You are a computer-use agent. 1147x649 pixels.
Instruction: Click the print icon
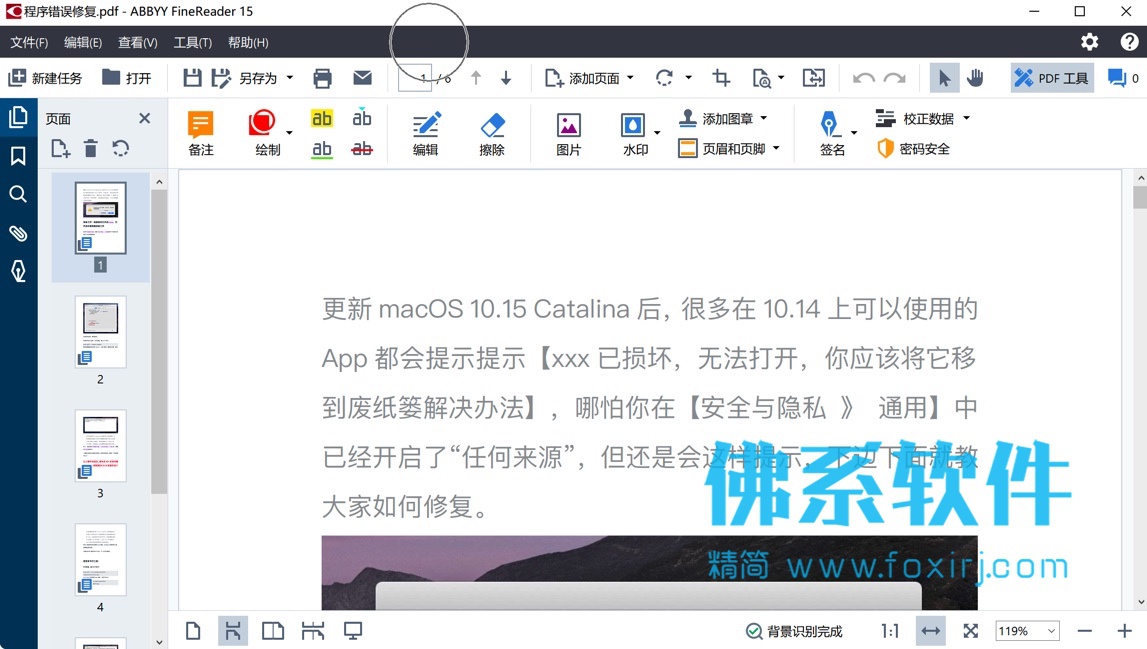323,78
